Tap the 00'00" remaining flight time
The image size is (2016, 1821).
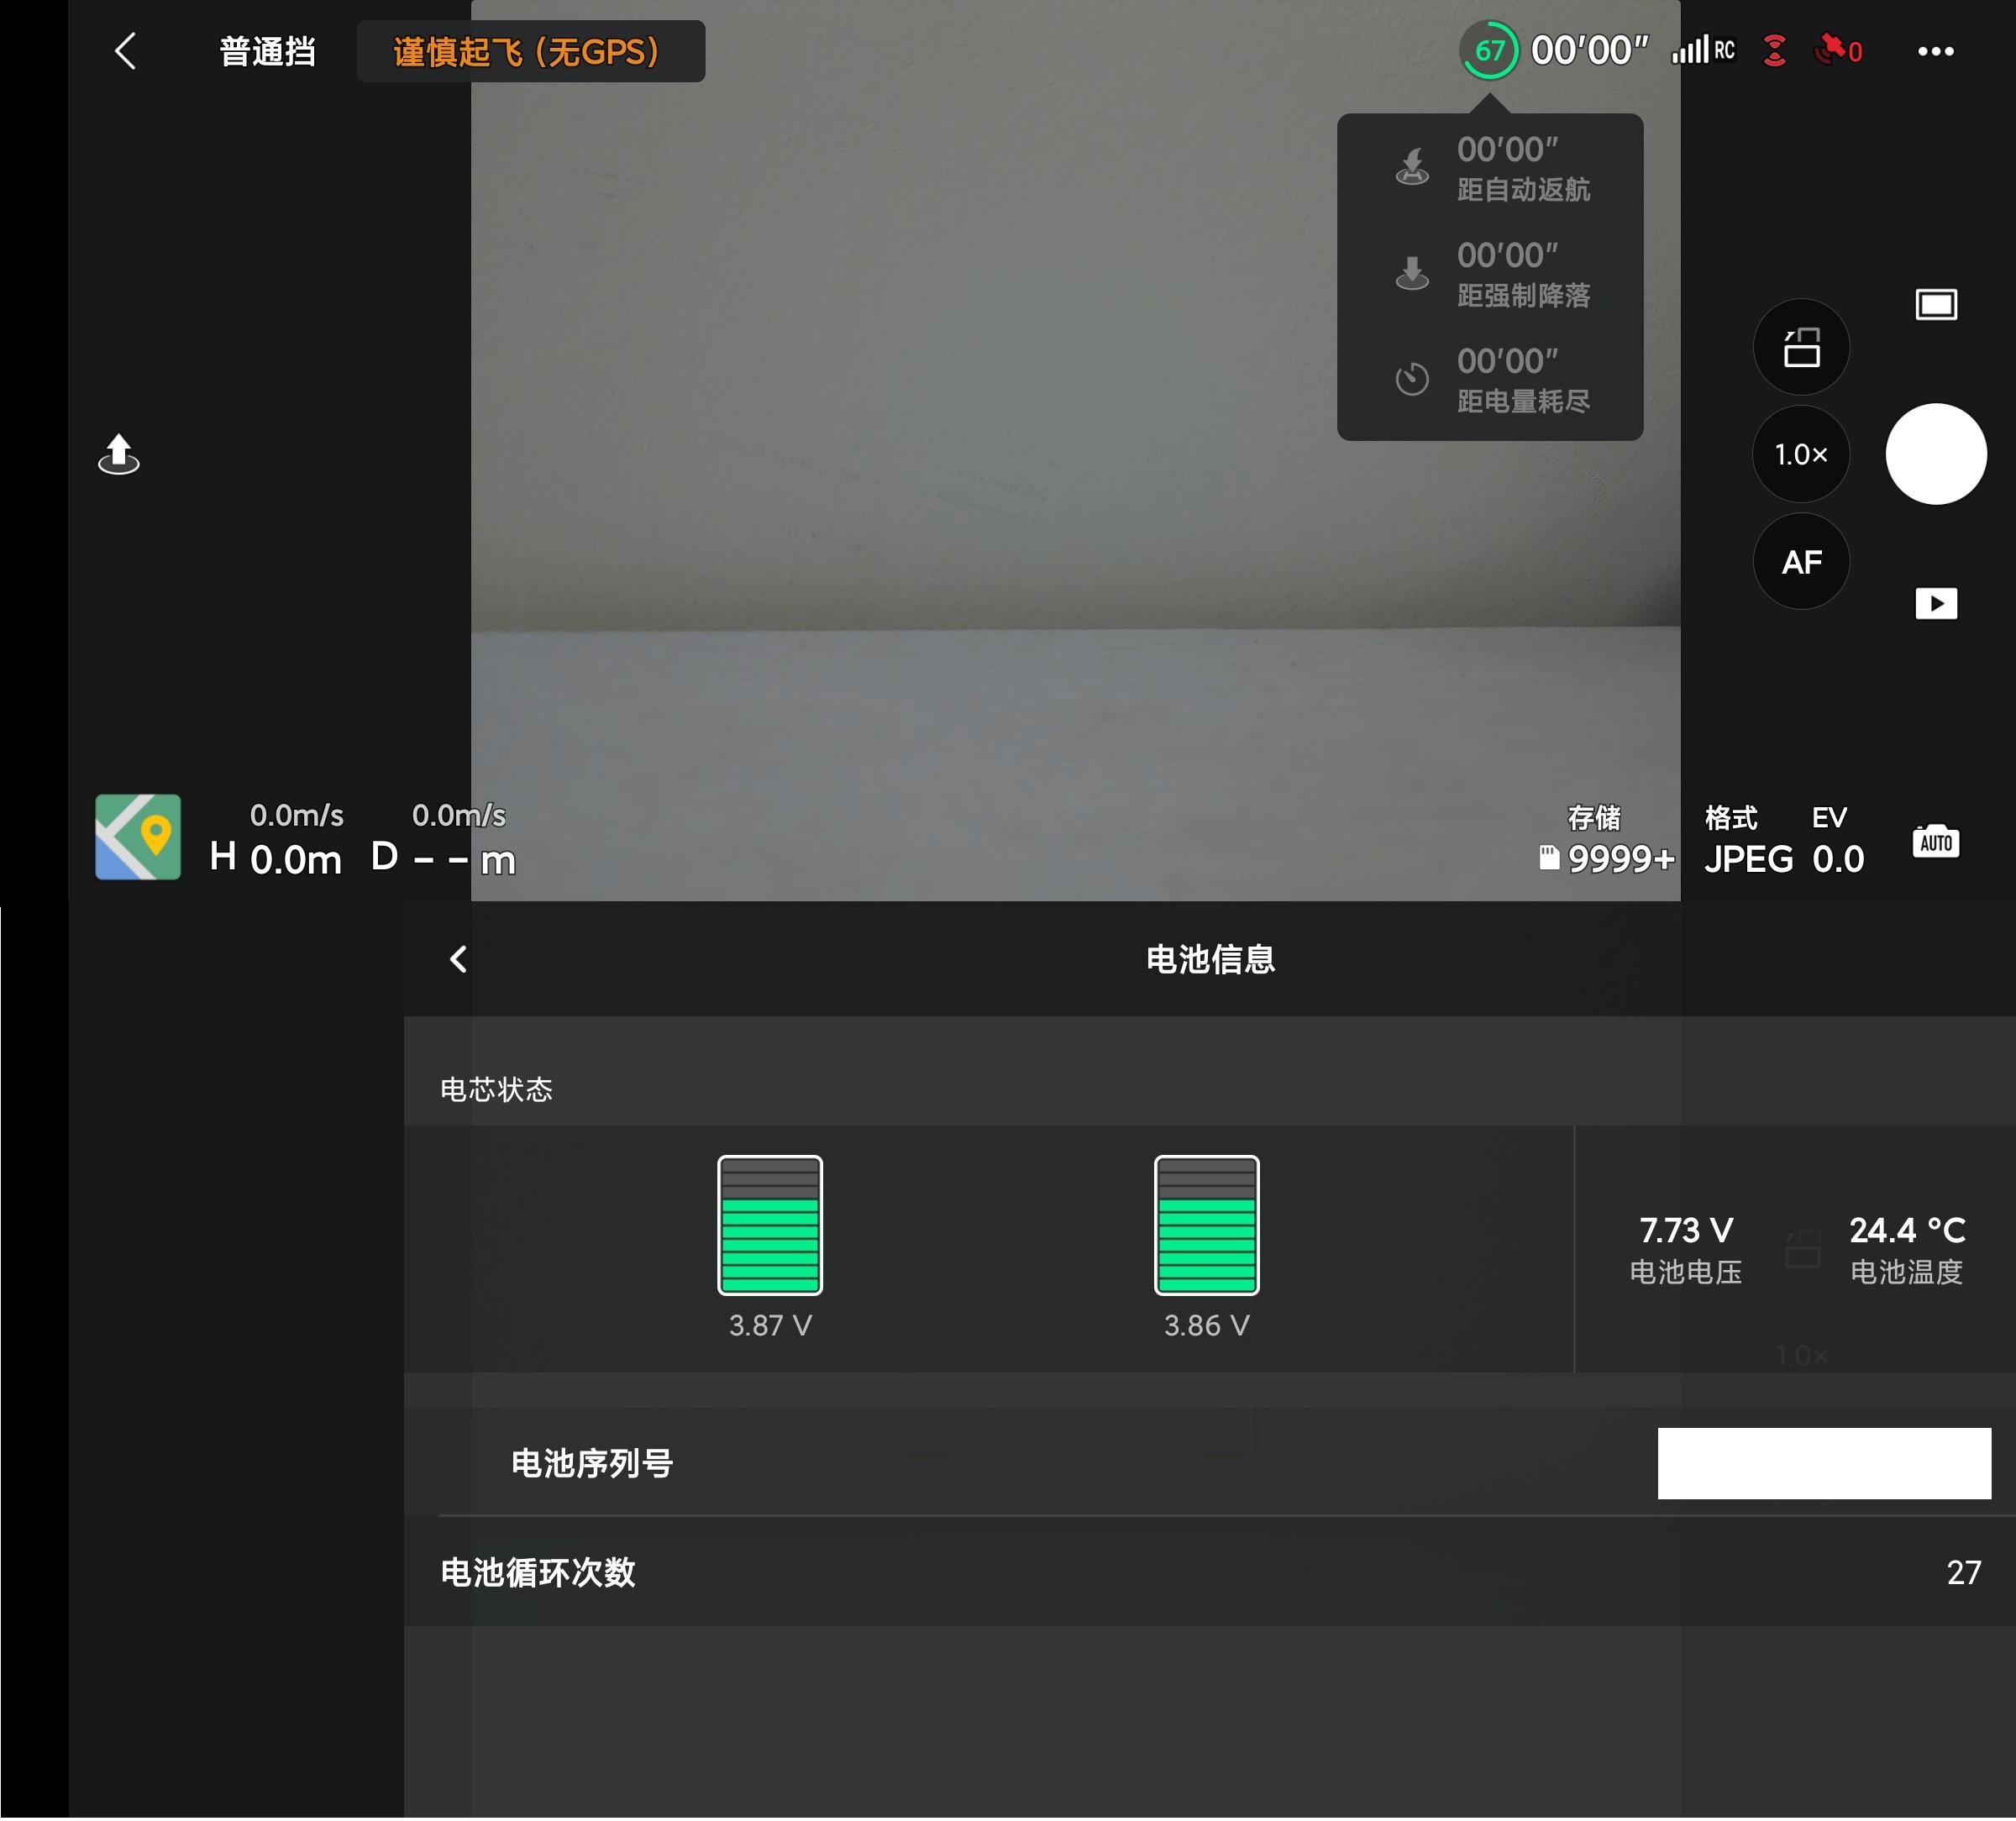point(1590,50)
